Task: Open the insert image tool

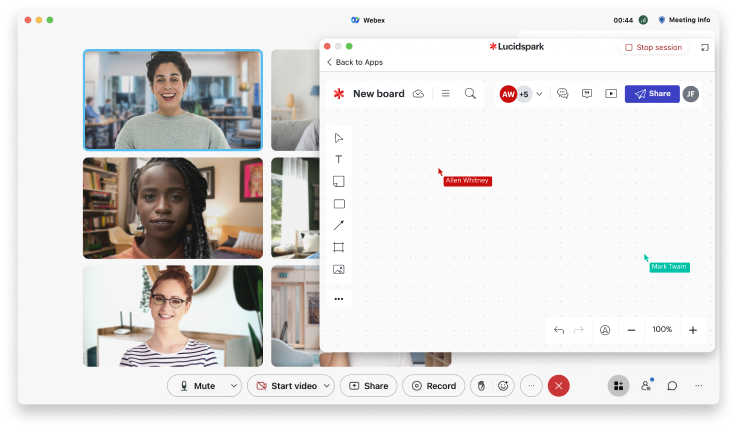Action: pyautogui.click(x=338, y=269)
